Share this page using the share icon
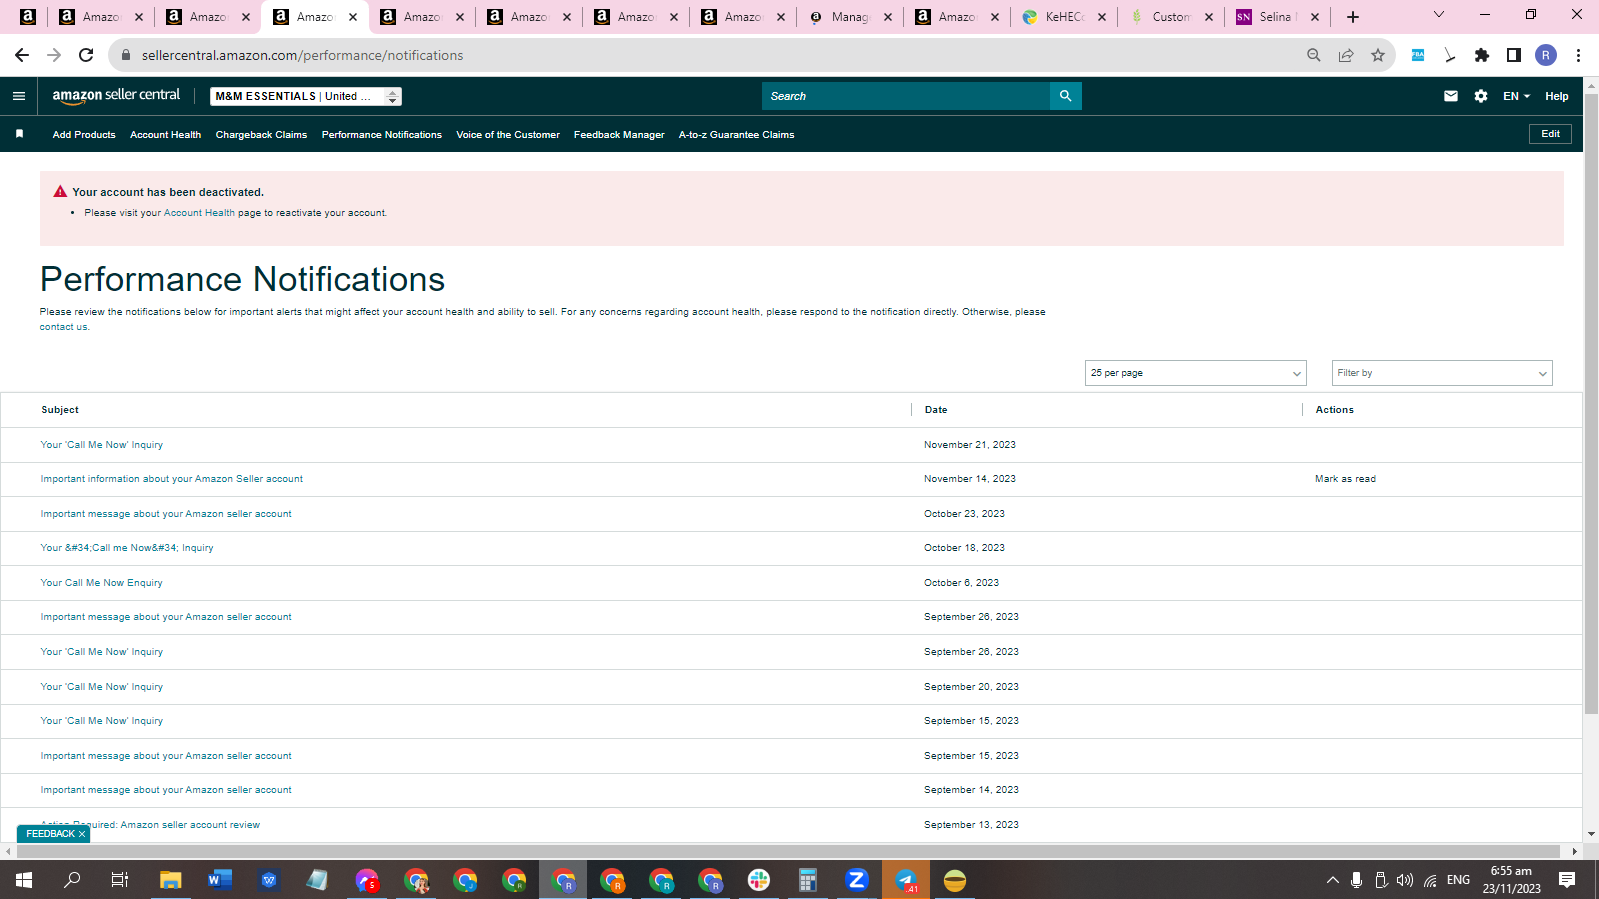1599x899 pixels. pyautogui.click(x=1346, y=55)
